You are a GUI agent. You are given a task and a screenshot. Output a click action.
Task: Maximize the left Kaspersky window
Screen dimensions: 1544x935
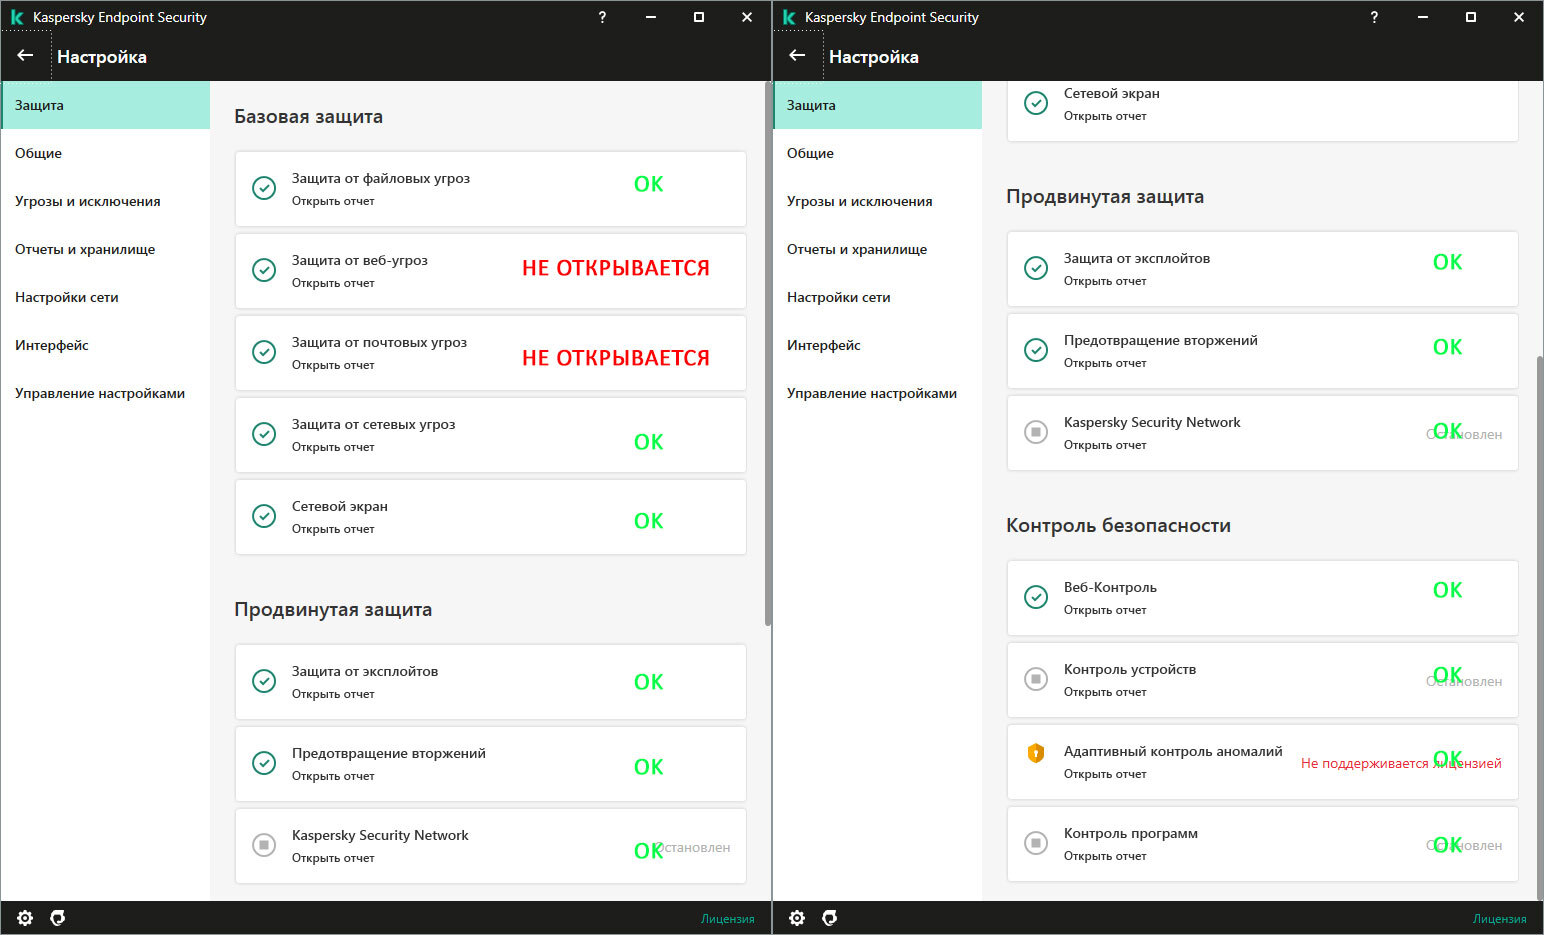tap(699, 17)
